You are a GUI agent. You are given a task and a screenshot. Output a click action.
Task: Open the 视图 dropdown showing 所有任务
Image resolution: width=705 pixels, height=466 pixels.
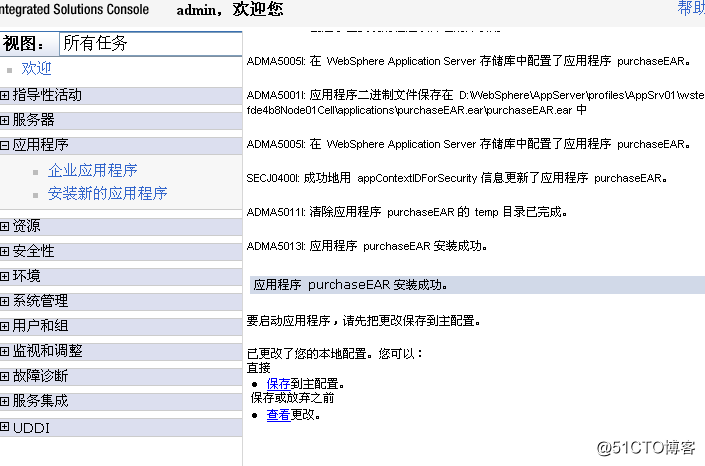151,44
